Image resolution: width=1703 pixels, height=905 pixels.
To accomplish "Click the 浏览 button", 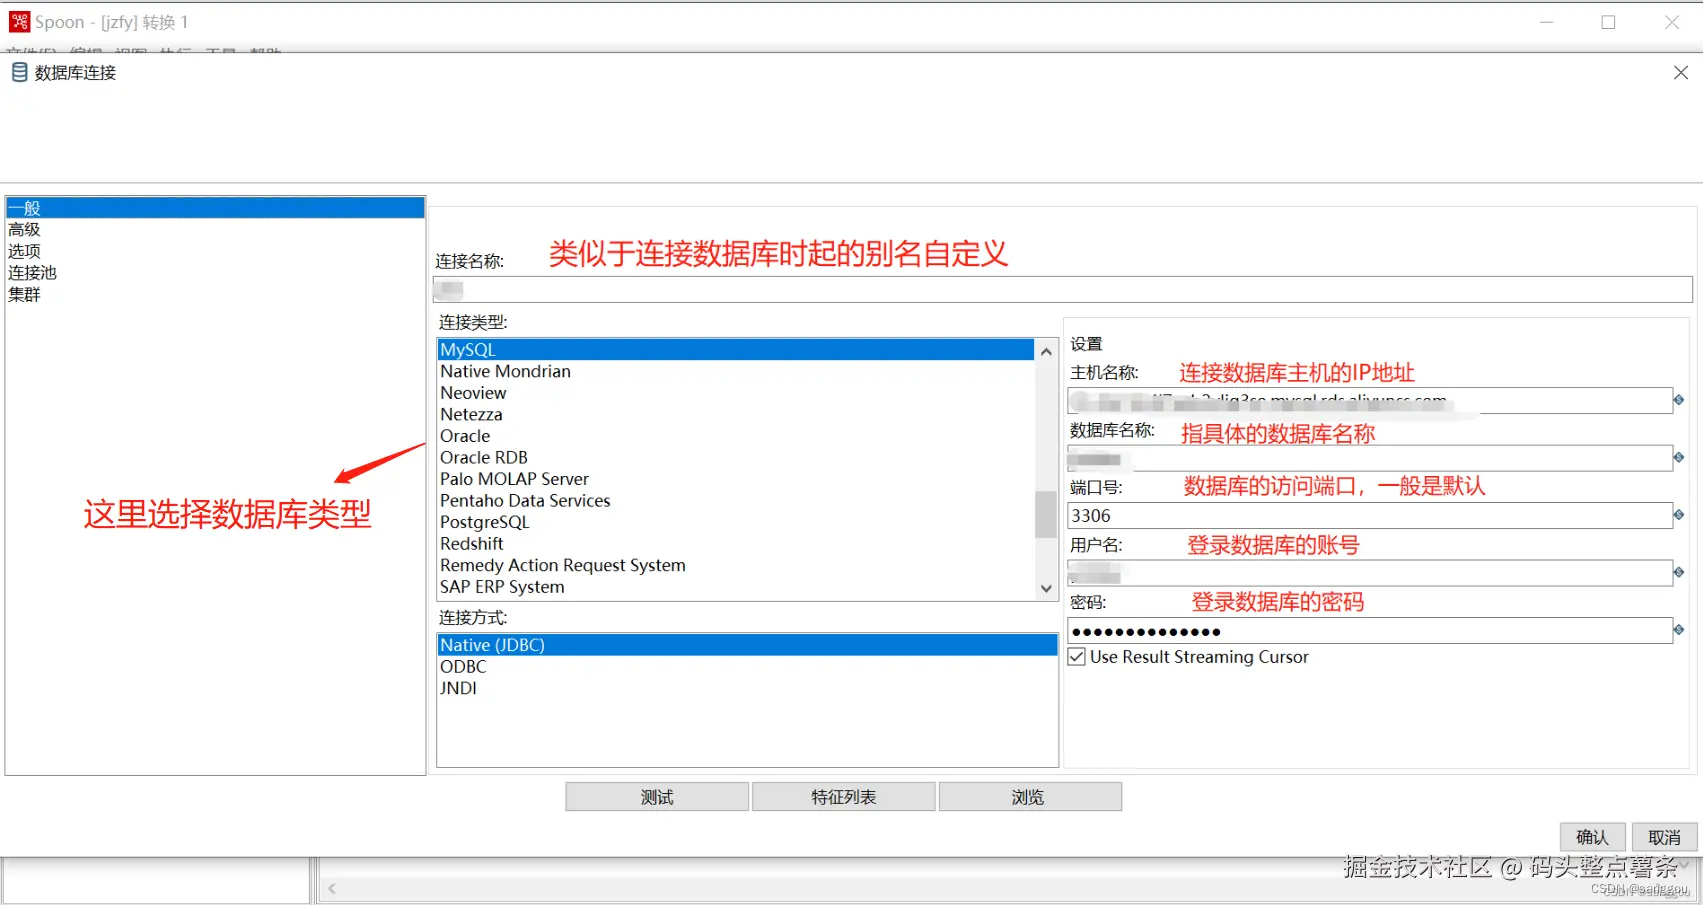I will (1030, 797).
